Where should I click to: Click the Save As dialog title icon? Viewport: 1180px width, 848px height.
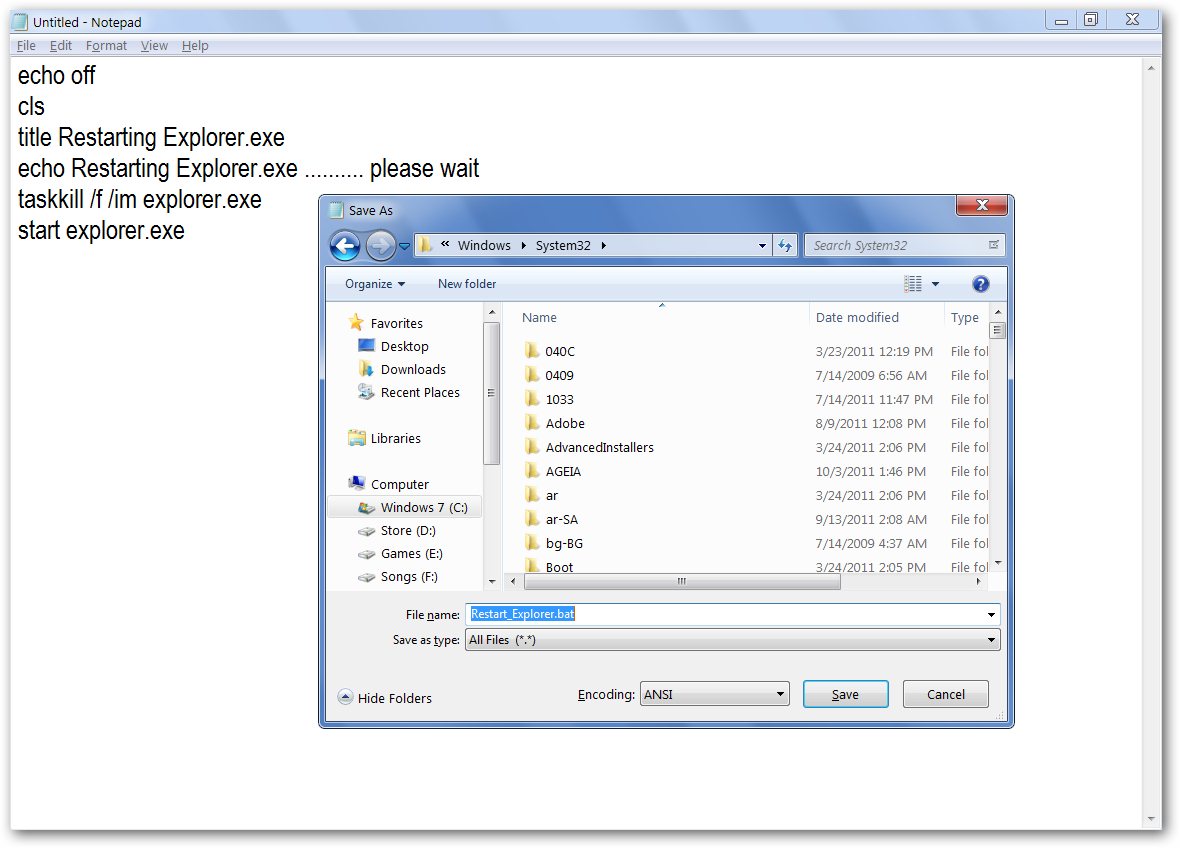(336, 210)
